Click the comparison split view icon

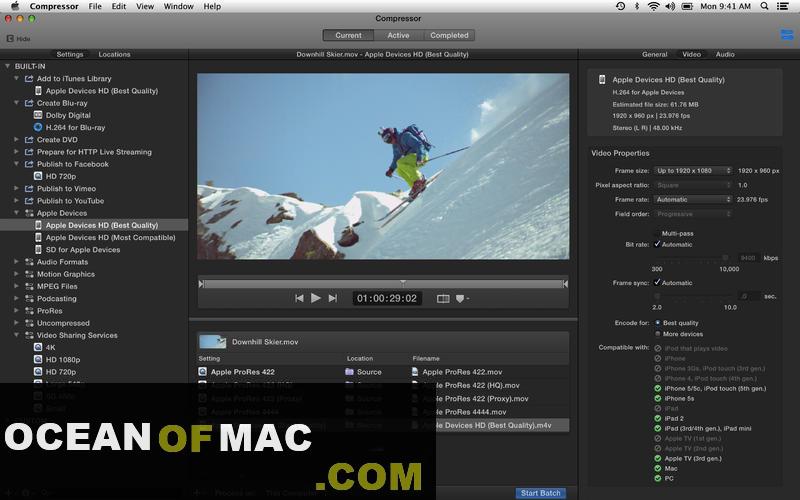(443, 298)
